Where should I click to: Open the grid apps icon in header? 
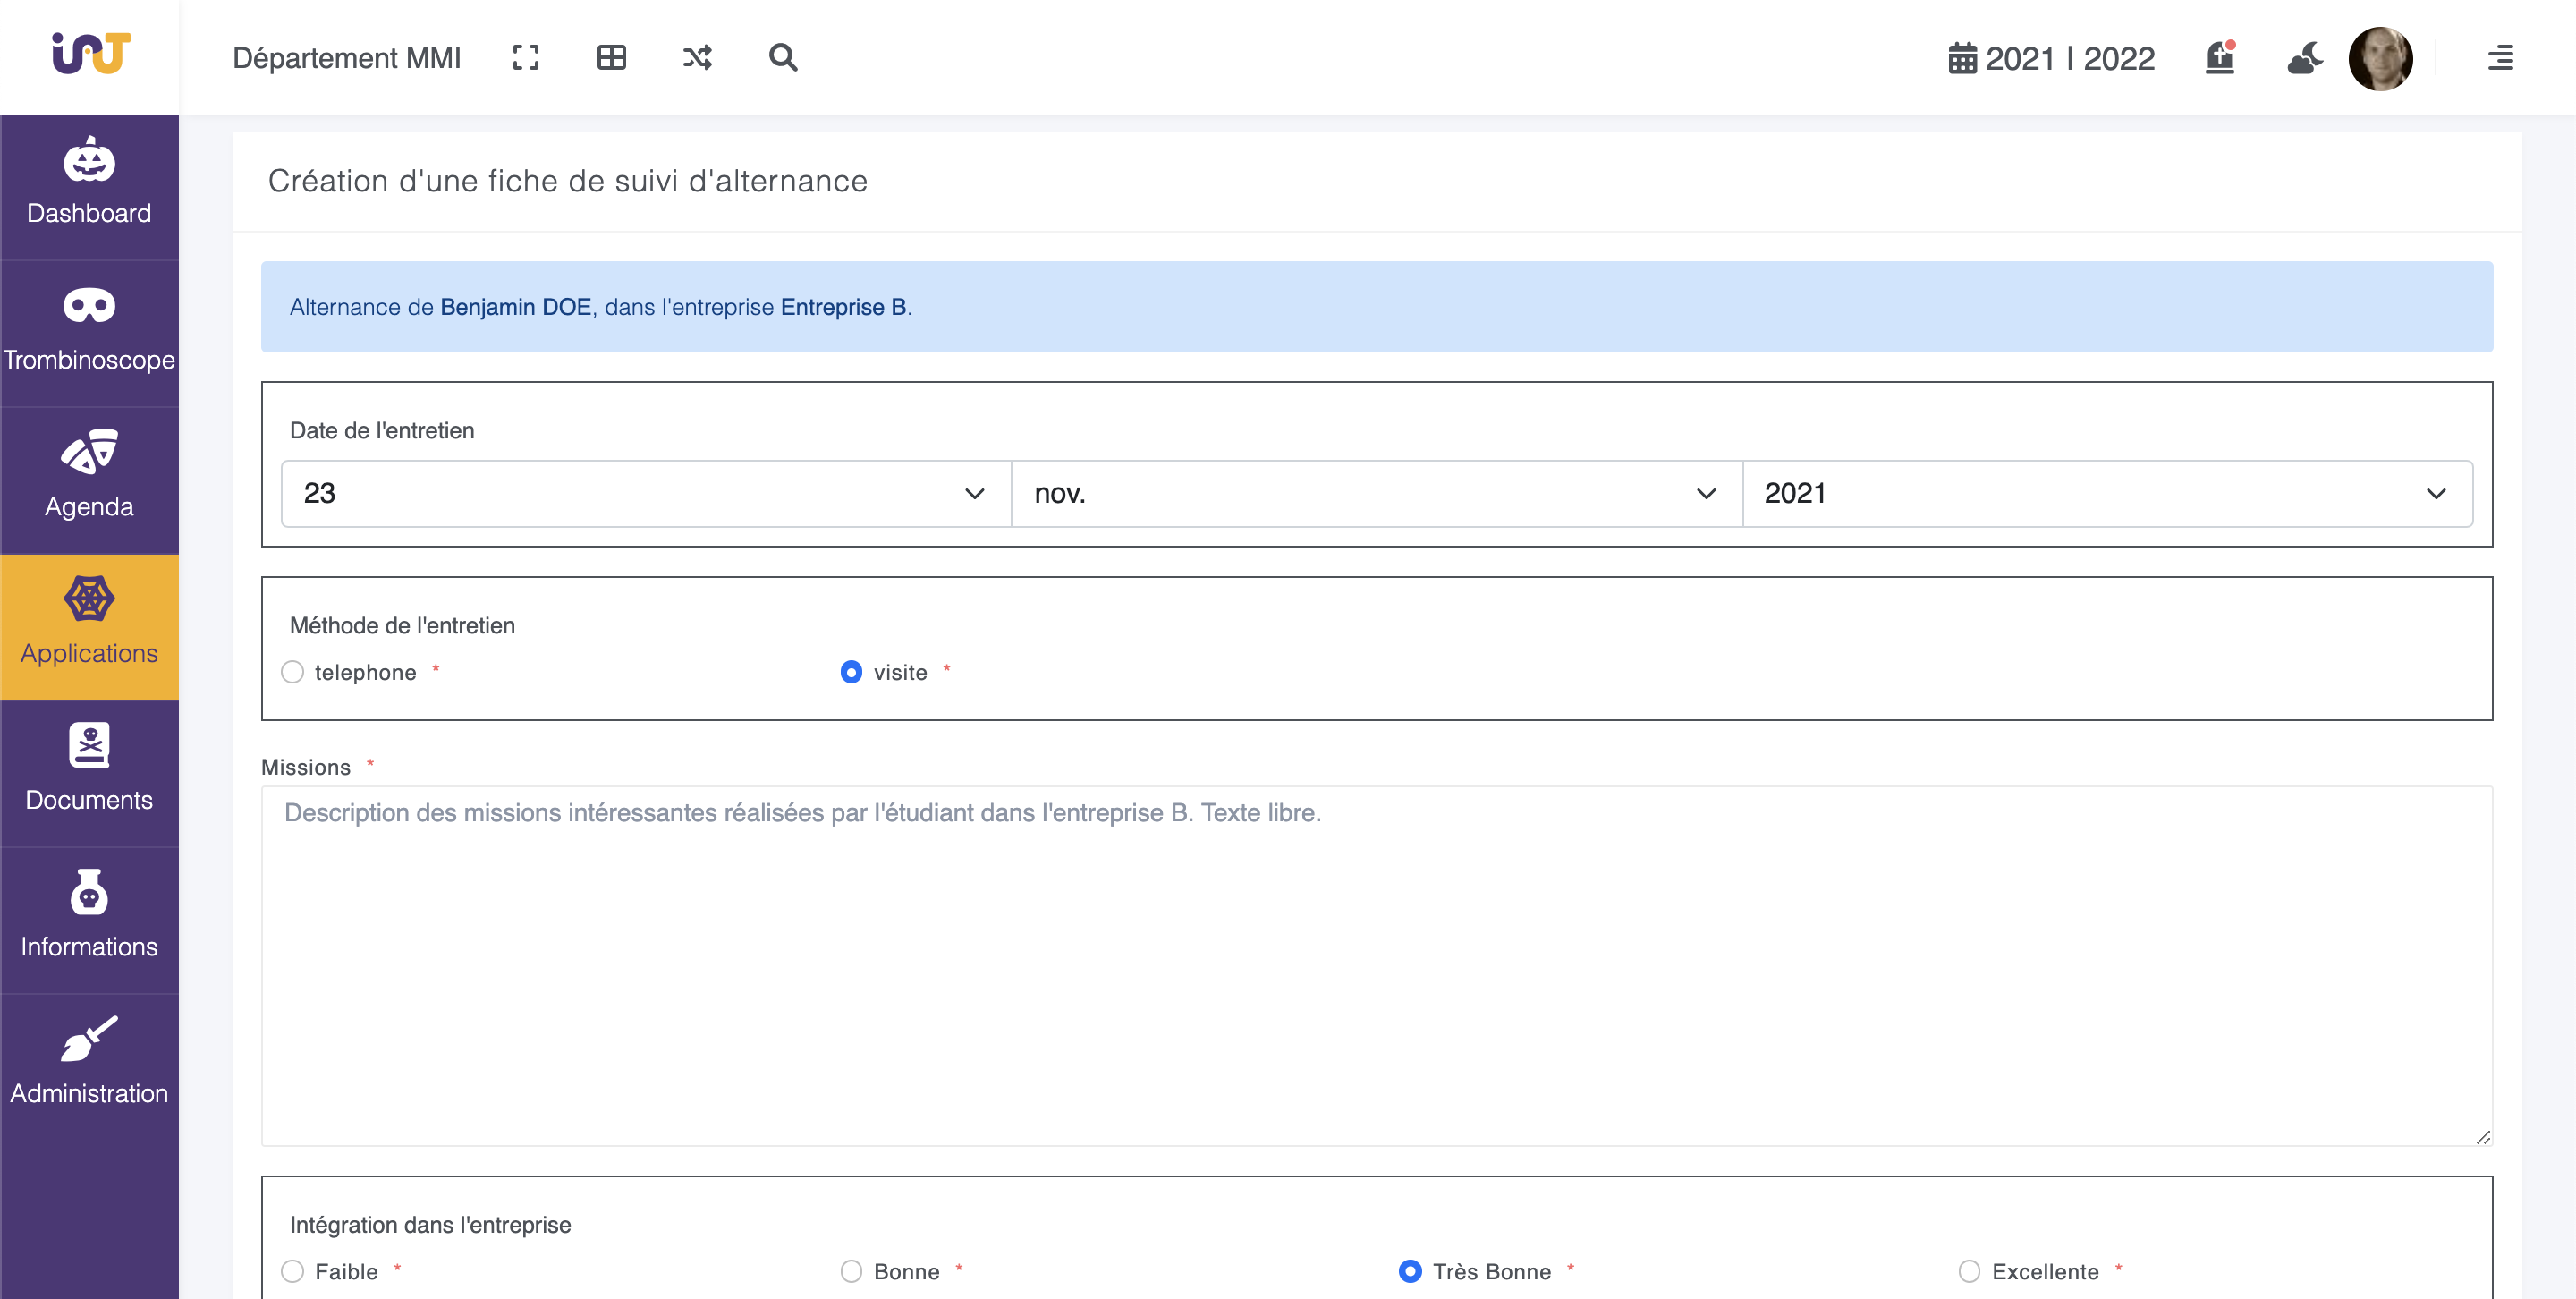point(611,58)
